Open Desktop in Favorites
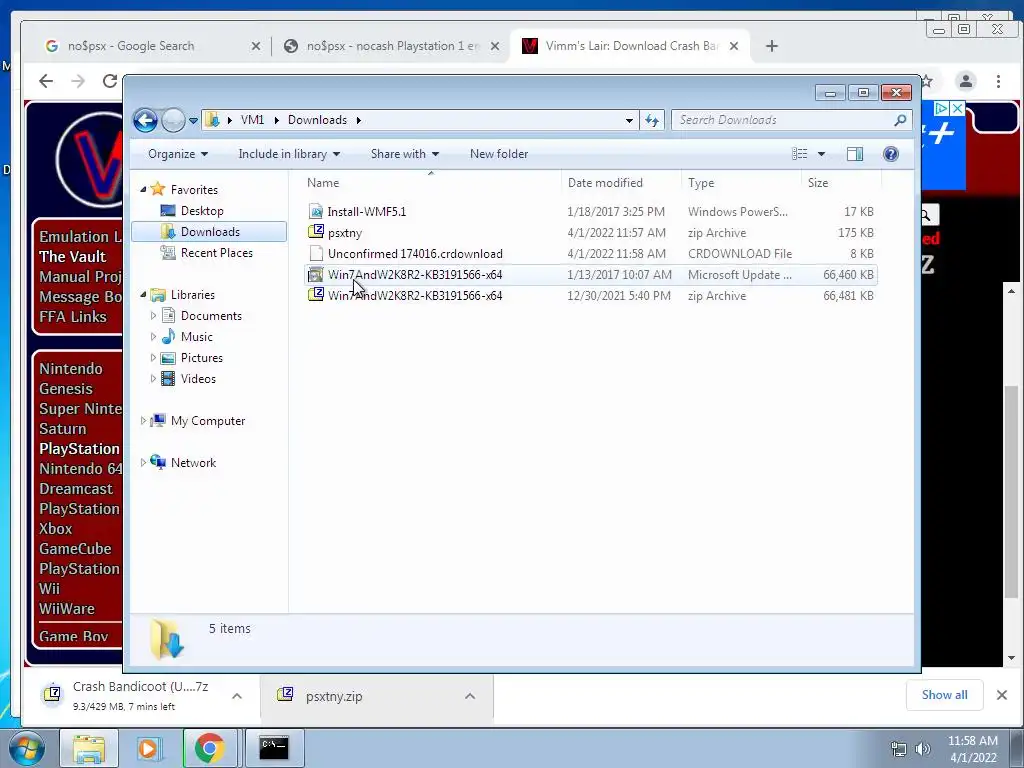 [x=202, y=211]
